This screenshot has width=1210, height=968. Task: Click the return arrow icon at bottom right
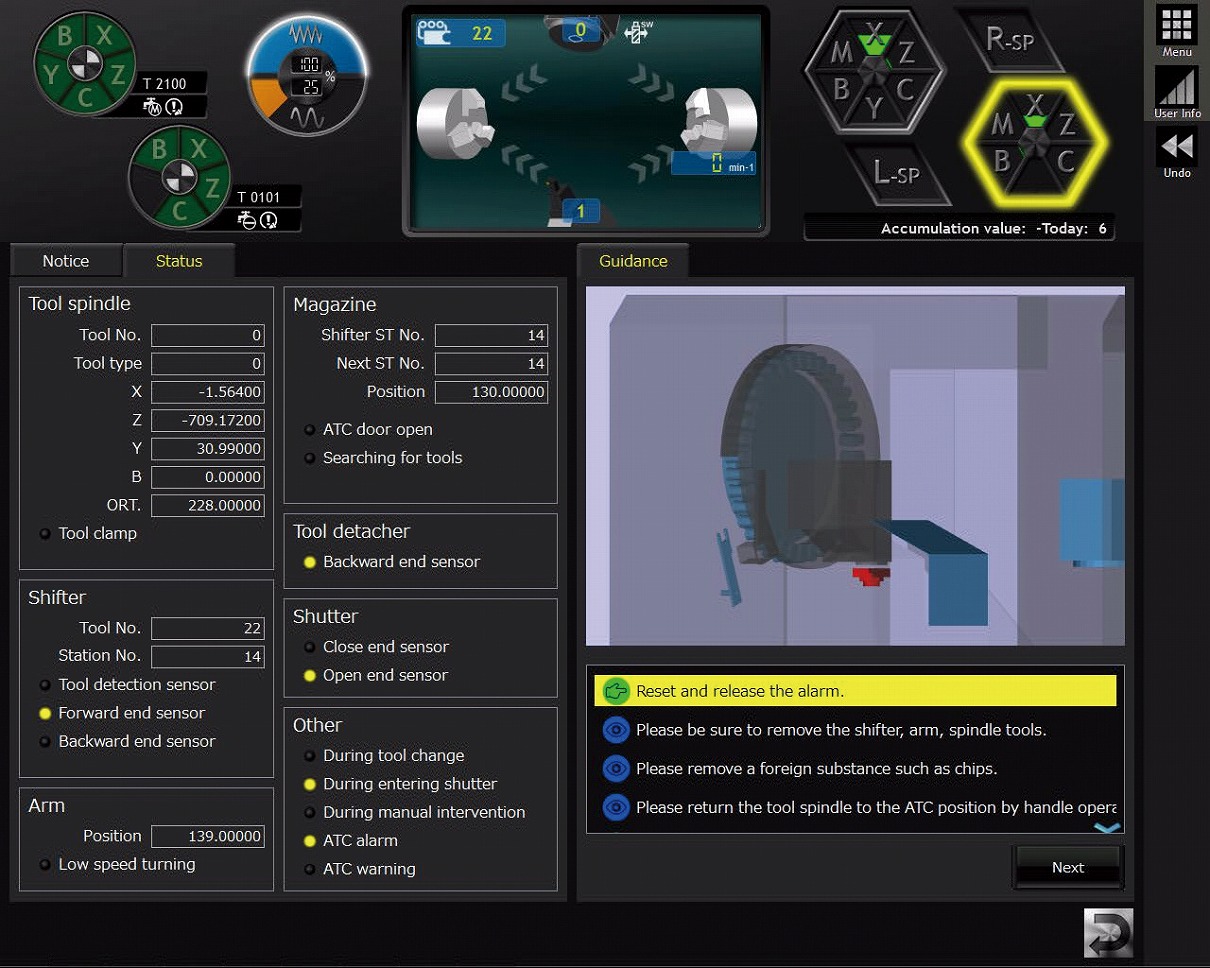1108,932
